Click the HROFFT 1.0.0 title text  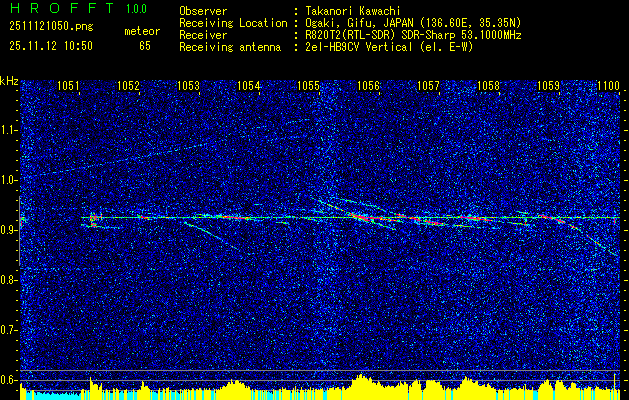(x=79, y=8)
